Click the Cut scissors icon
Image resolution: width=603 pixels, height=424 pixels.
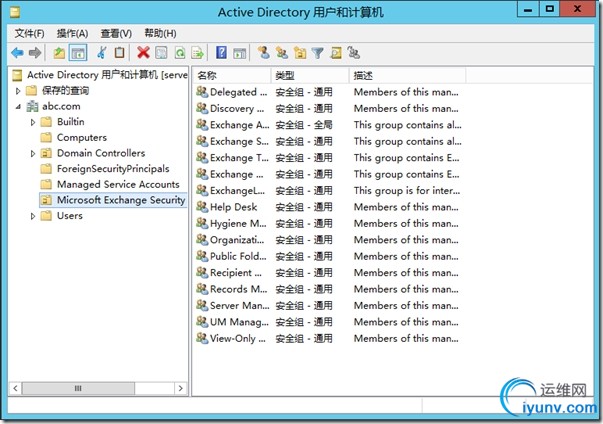point(102,53)
